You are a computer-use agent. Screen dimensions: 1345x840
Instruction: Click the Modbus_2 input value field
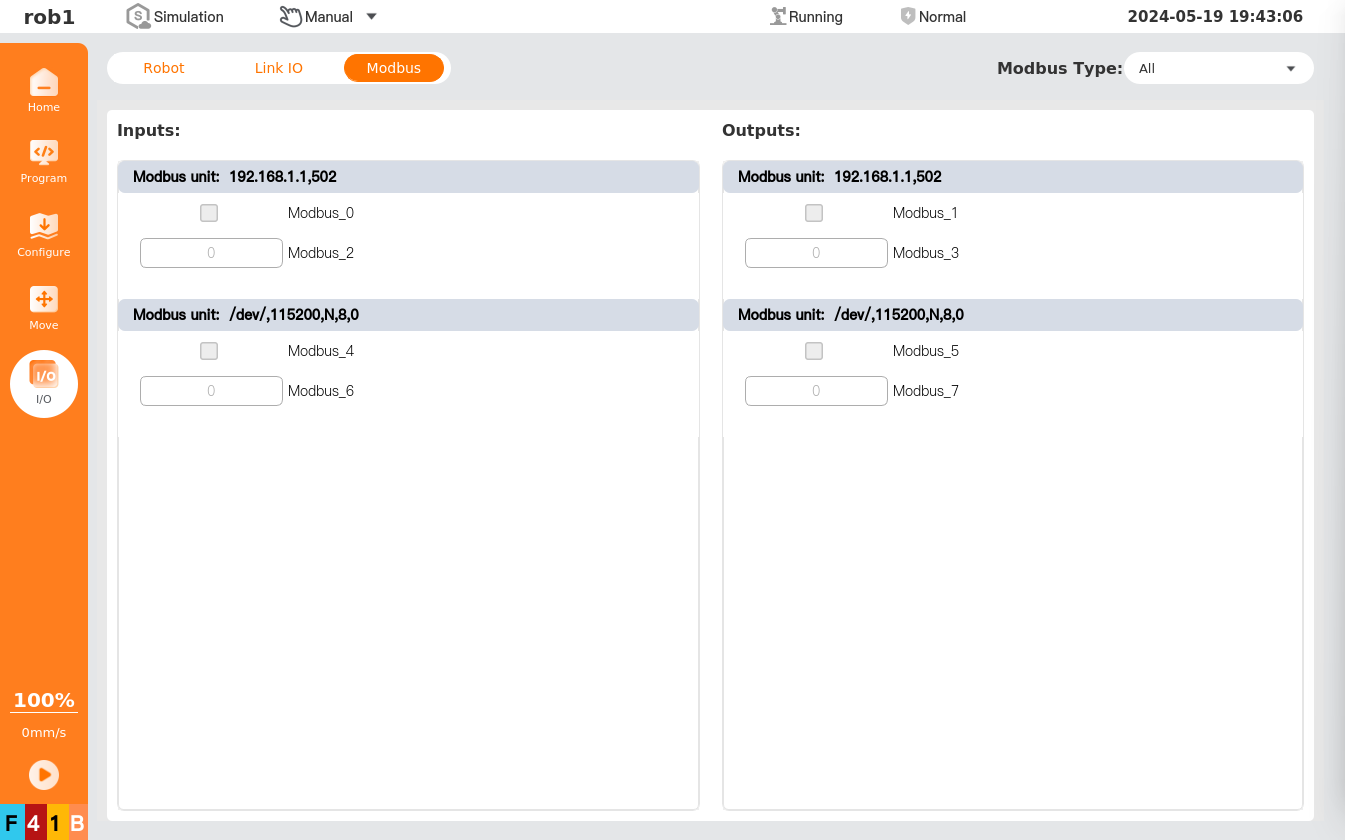click(x=210, y=252)
